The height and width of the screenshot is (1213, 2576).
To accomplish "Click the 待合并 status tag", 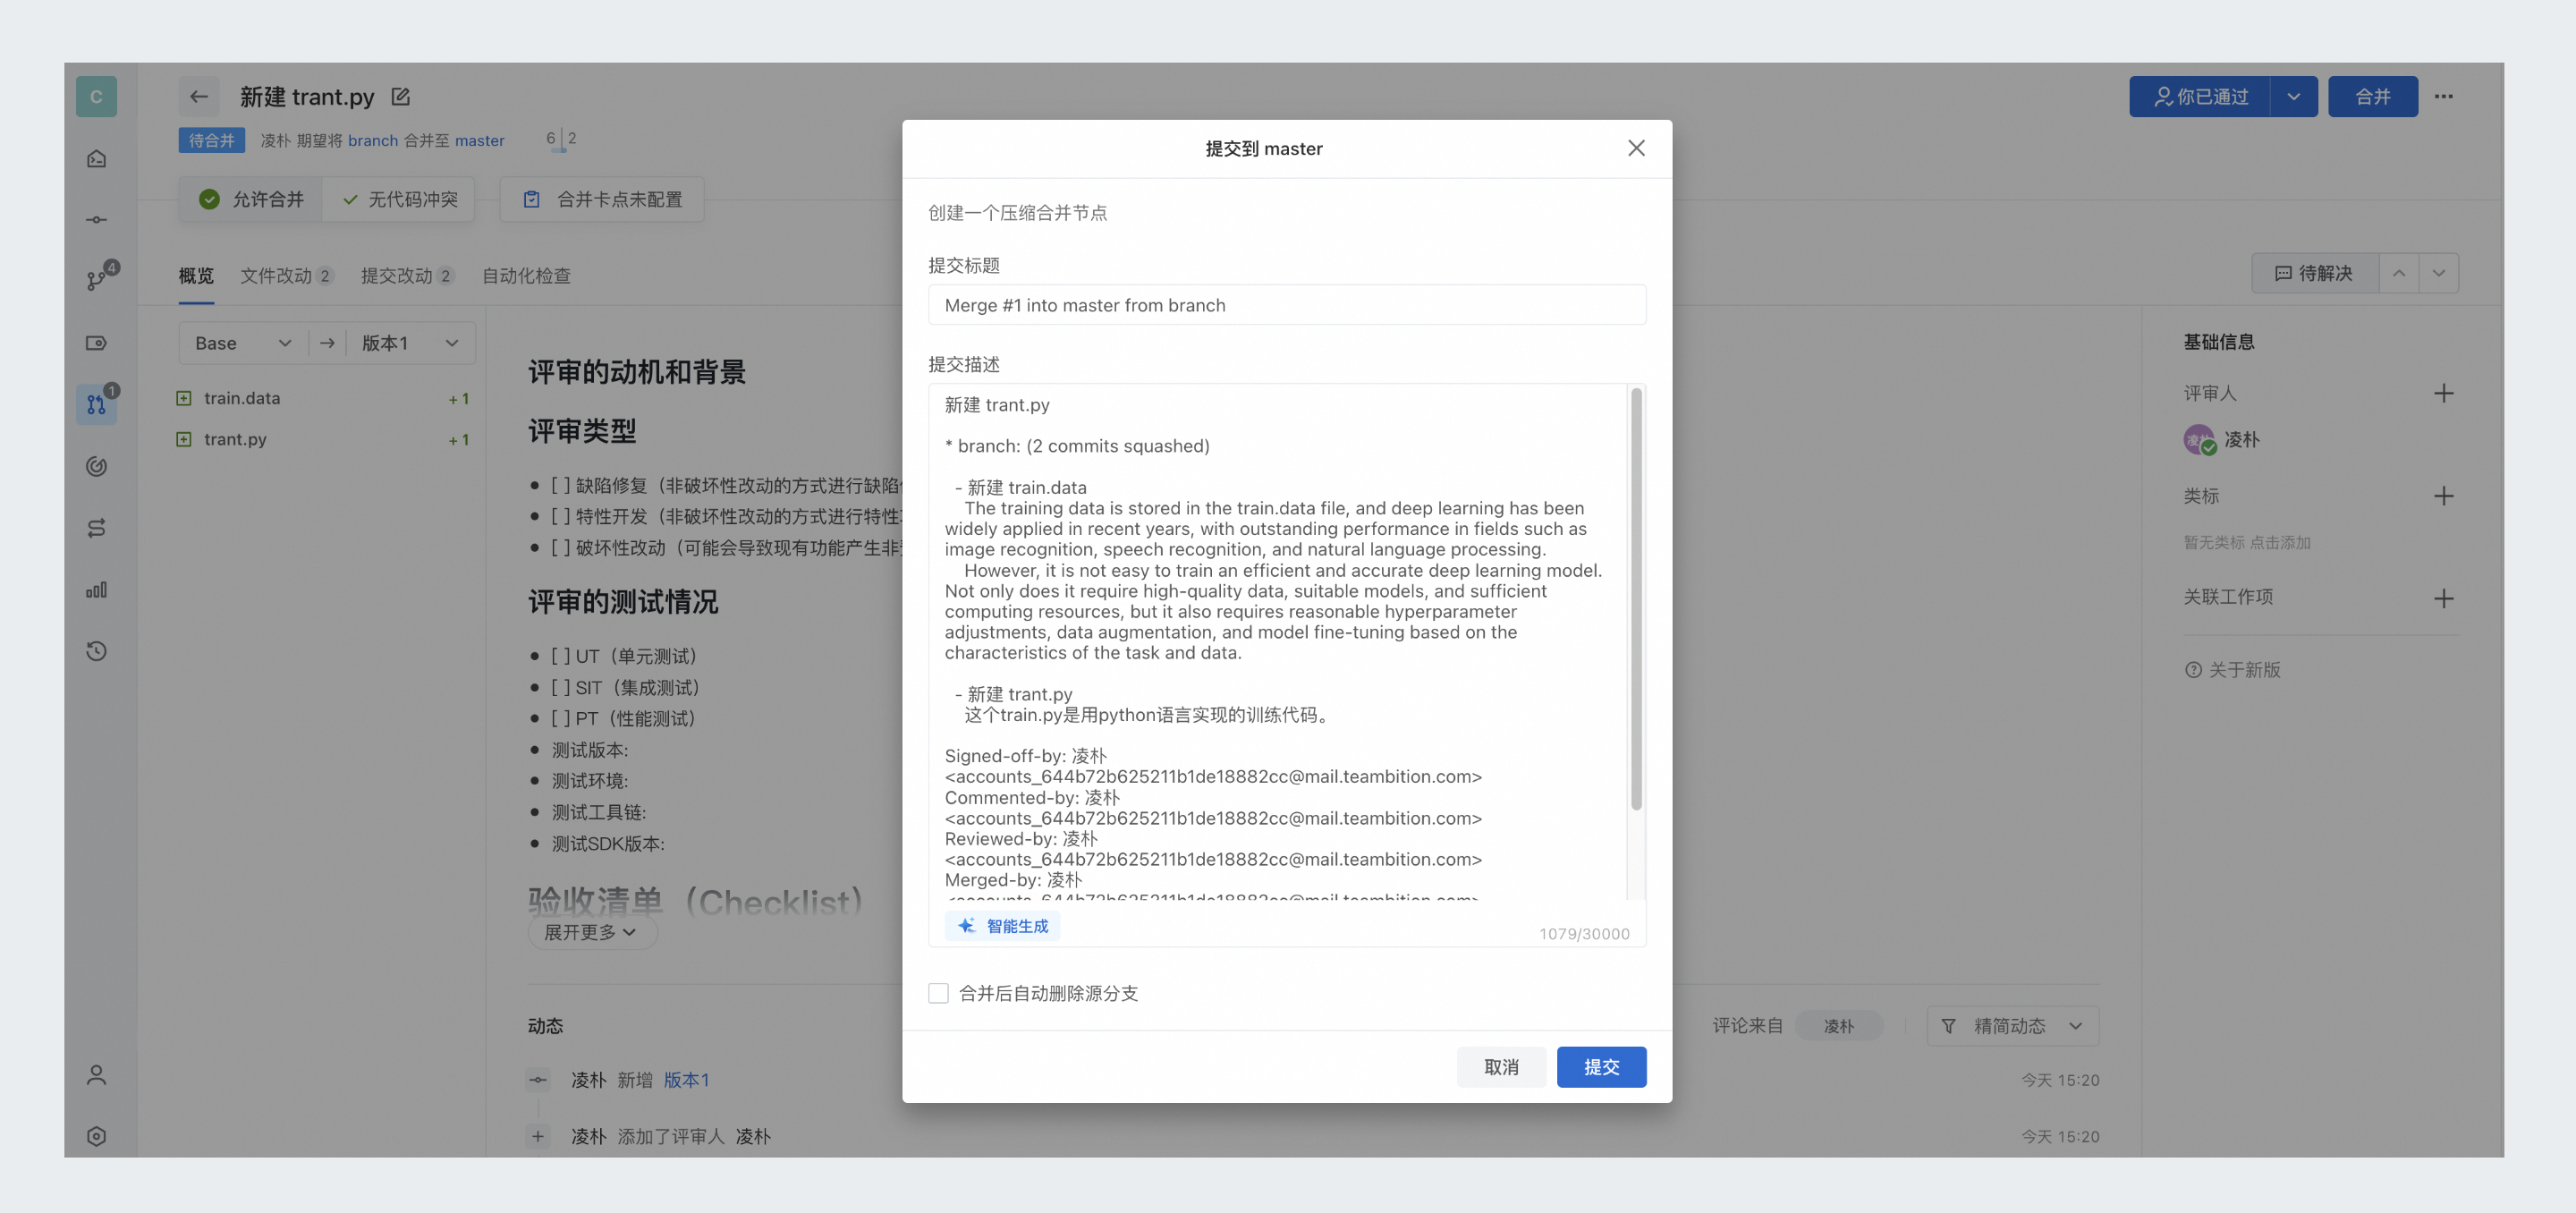I will coord(212,140).
